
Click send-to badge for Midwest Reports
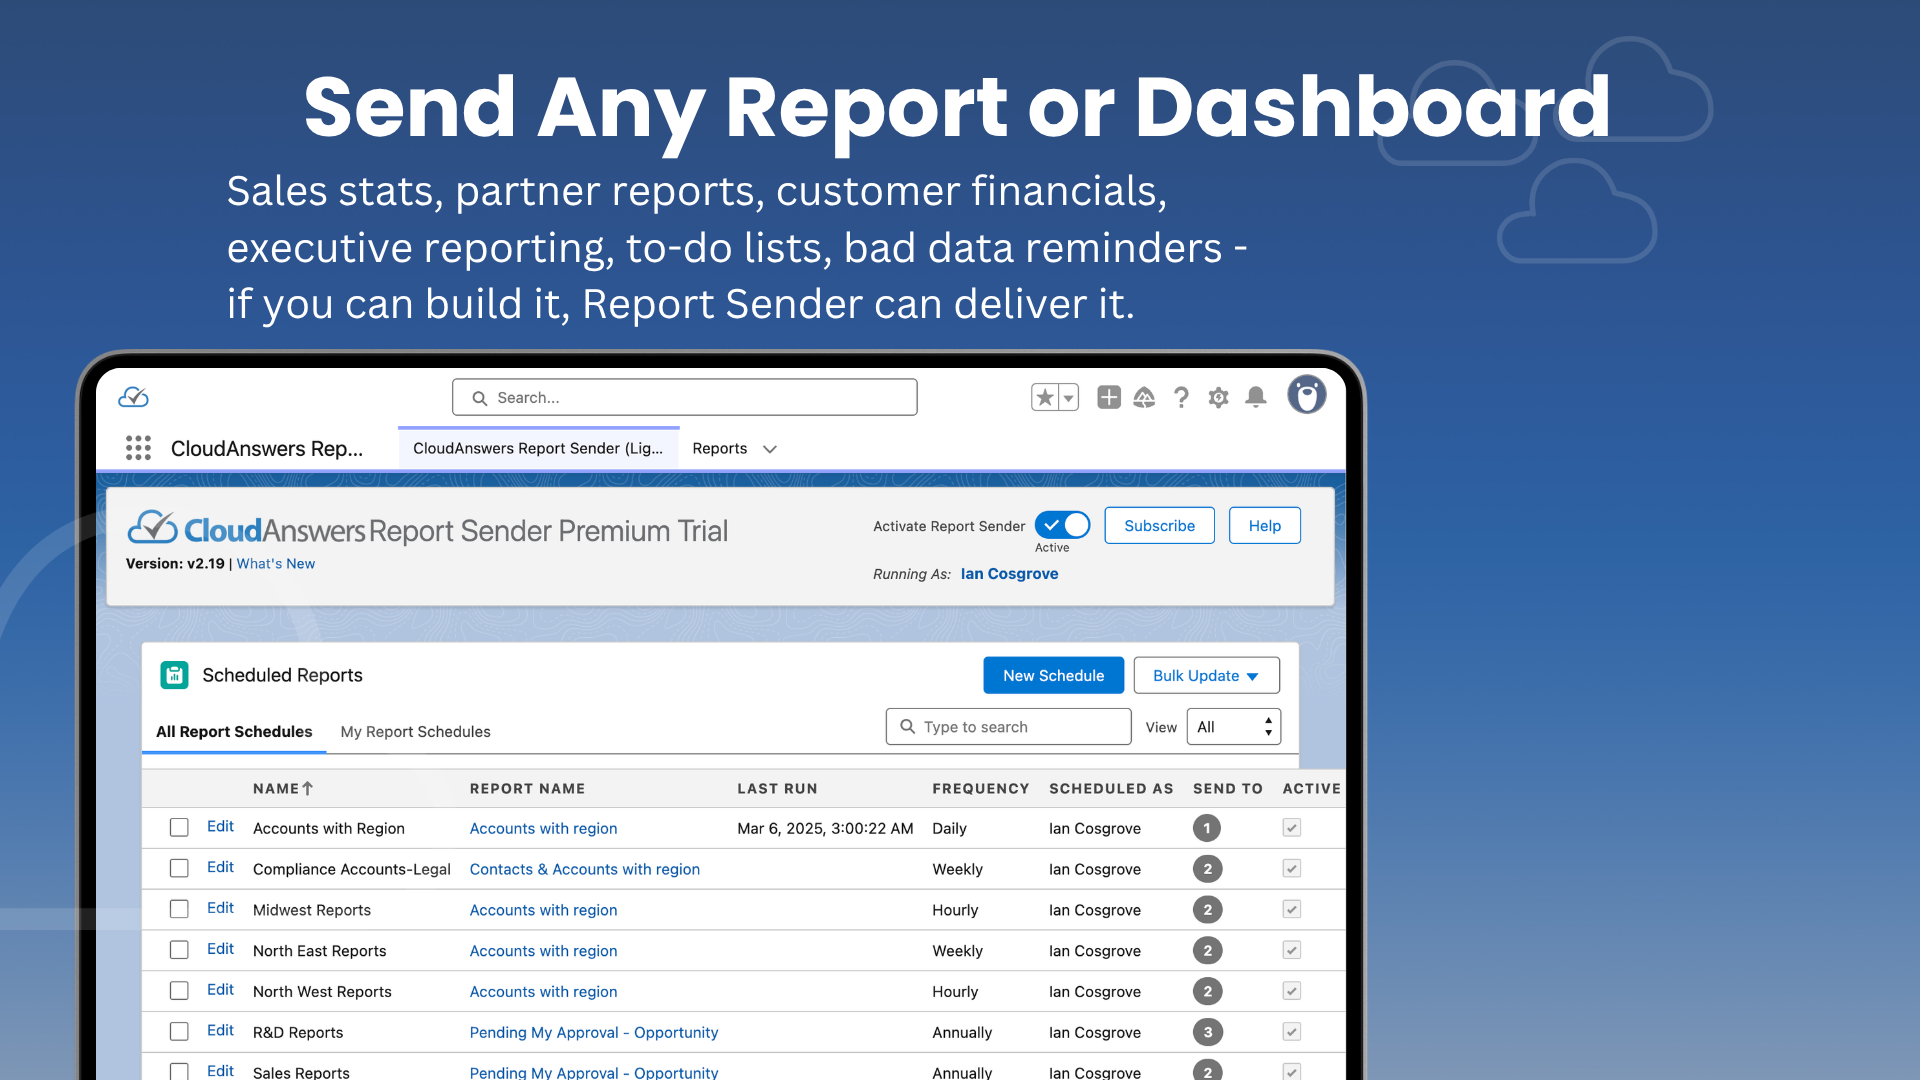pos(1207,910)
